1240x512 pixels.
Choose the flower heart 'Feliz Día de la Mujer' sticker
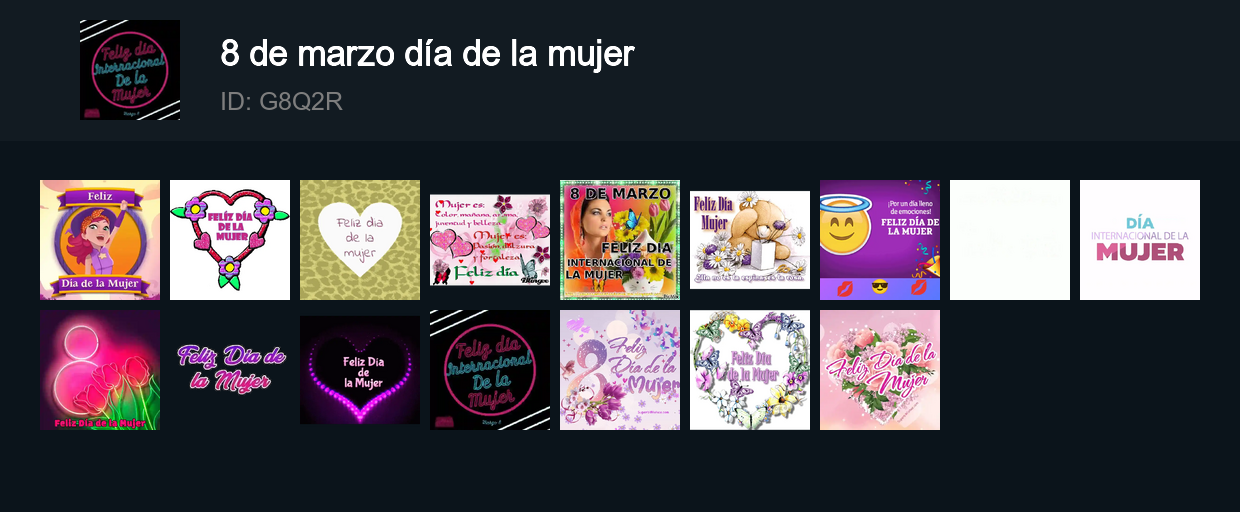230,240
